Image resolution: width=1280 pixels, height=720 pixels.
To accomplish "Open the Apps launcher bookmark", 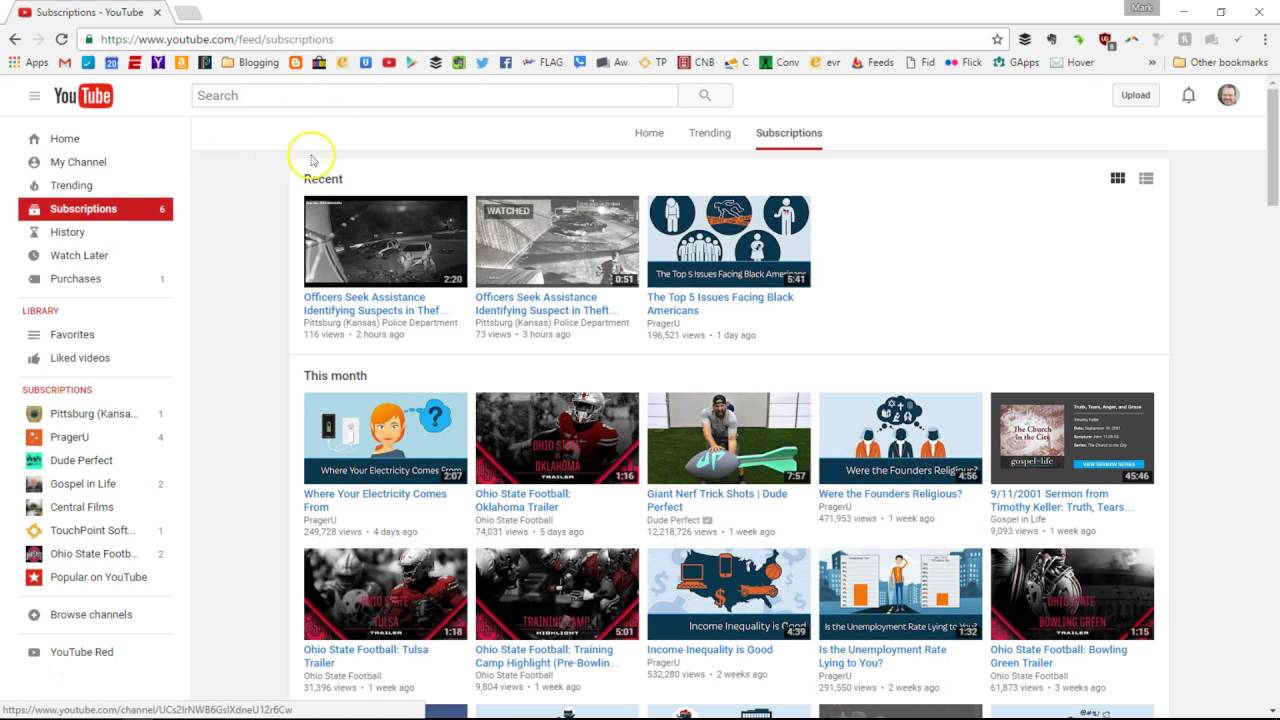I will click(28, 62).
